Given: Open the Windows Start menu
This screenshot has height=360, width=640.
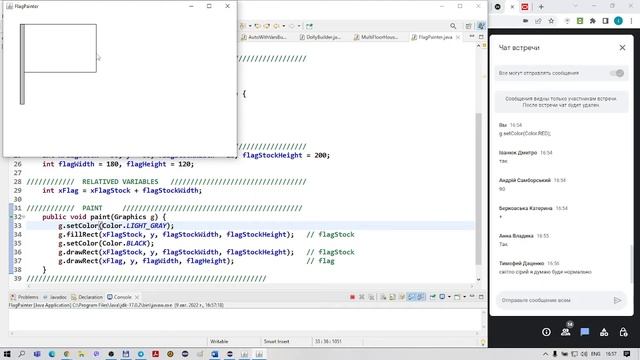Looking at the screenshot, I should pyautogui.click(x=7, y=354).
